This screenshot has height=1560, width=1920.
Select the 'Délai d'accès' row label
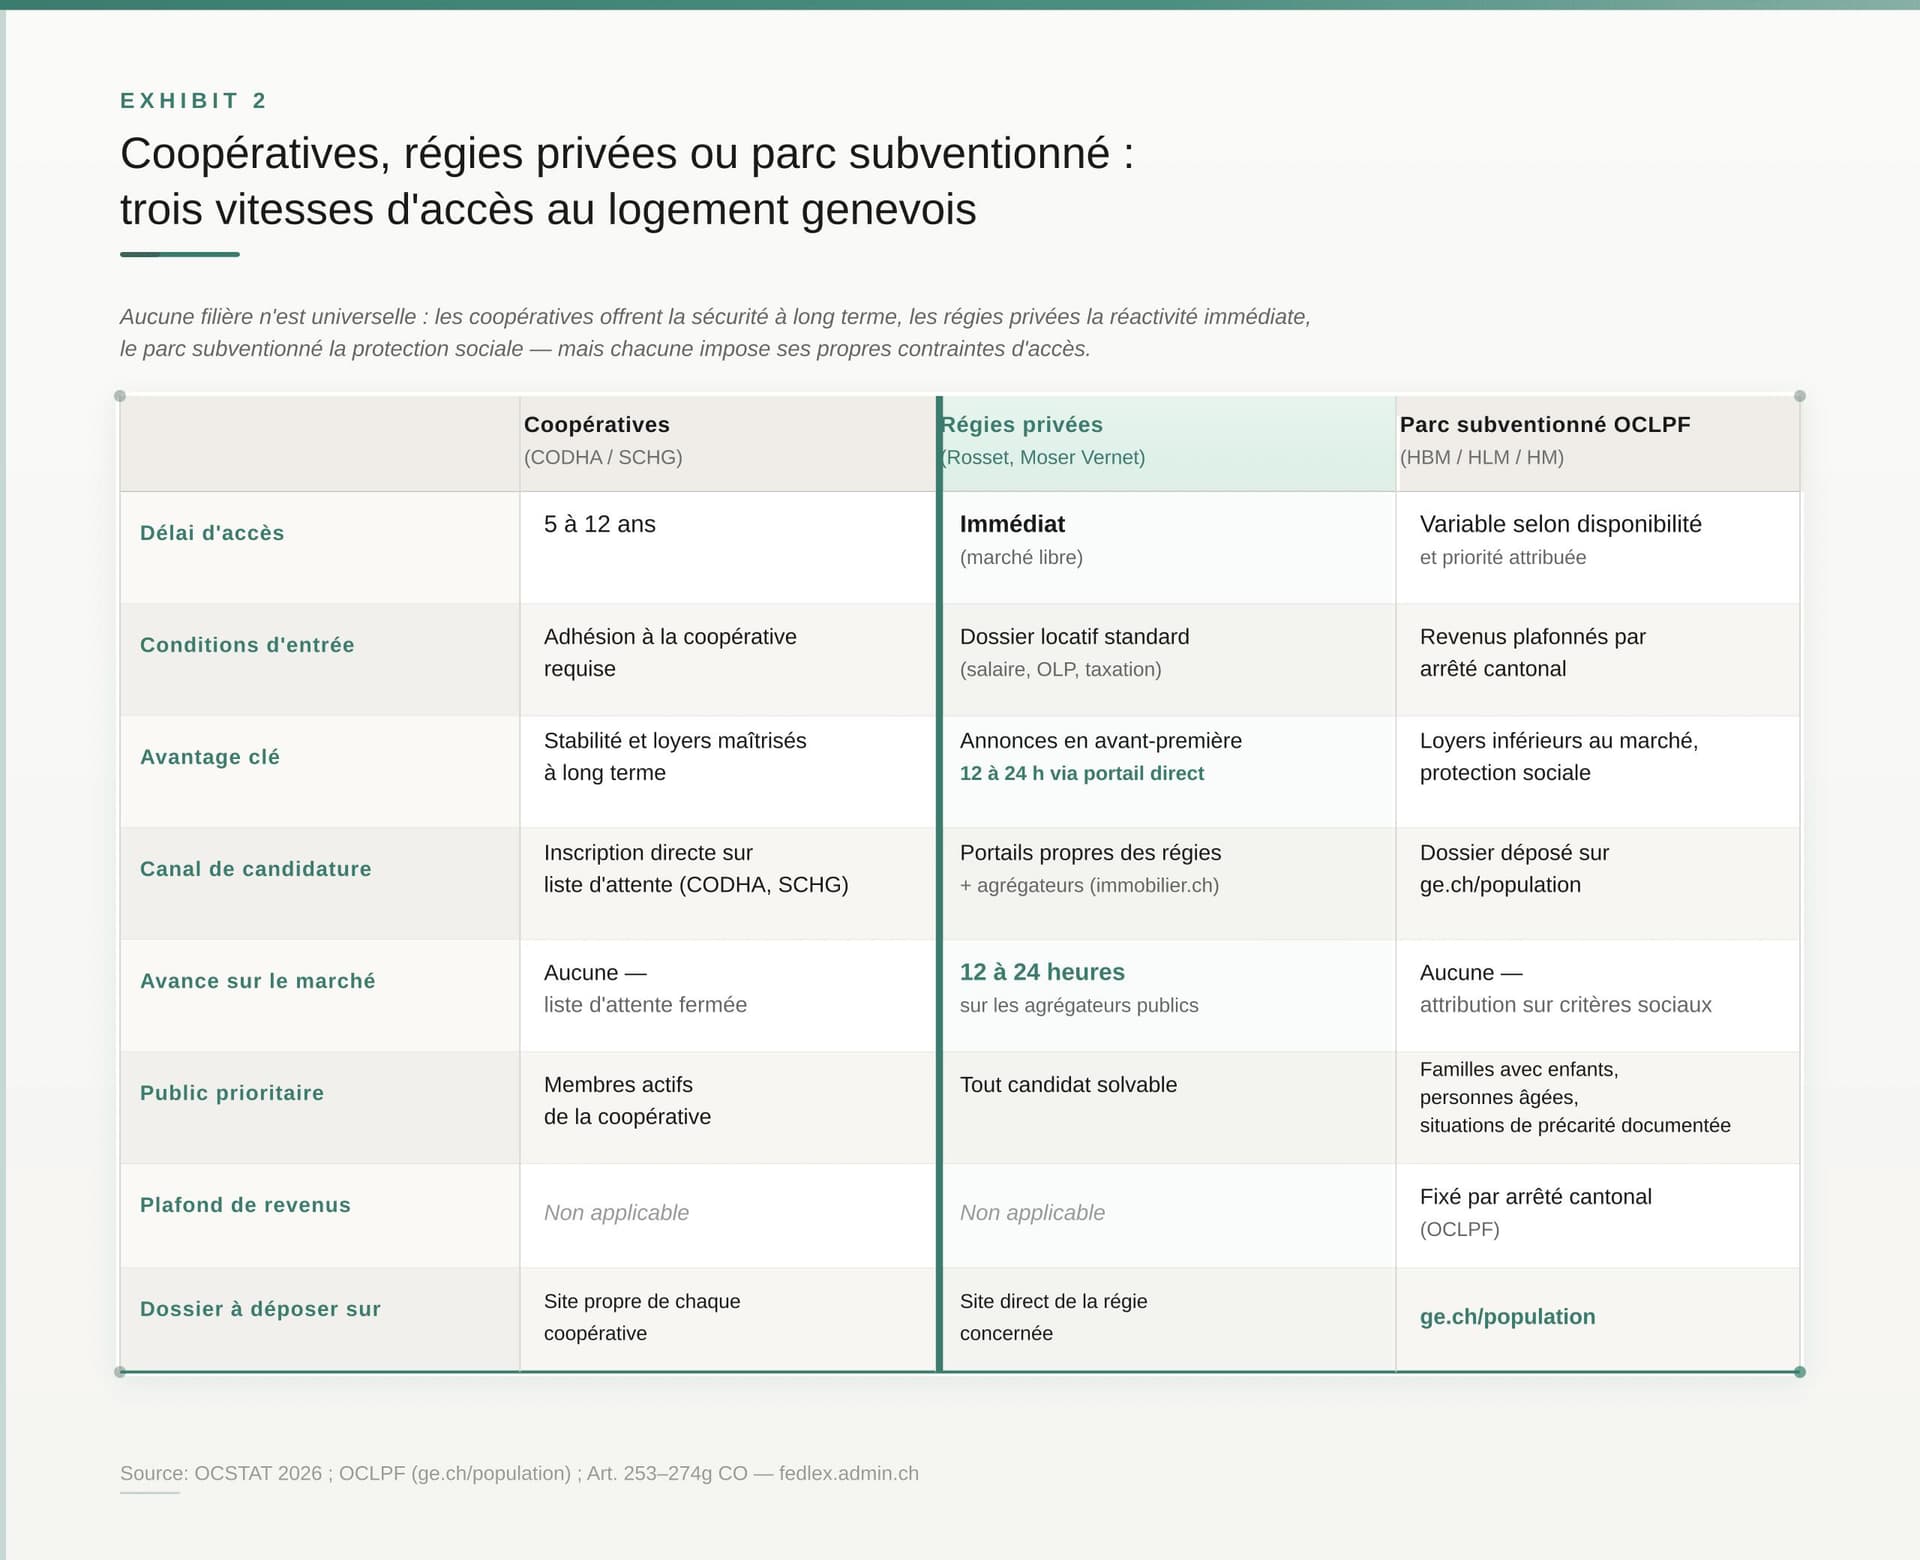(x=212, y=533)
